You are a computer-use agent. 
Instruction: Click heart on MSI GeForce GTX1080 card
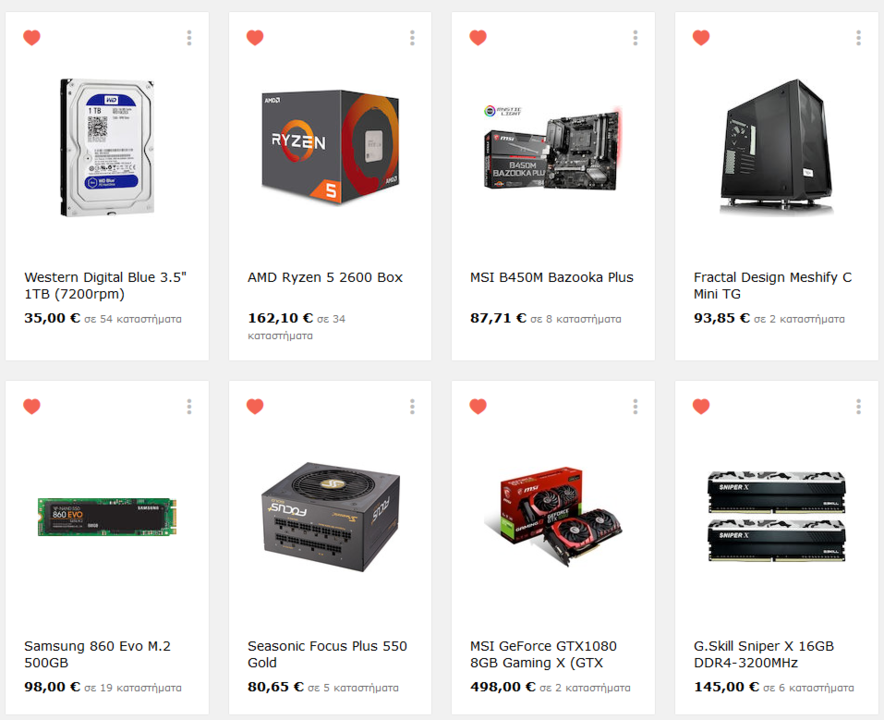click(478, 407)
